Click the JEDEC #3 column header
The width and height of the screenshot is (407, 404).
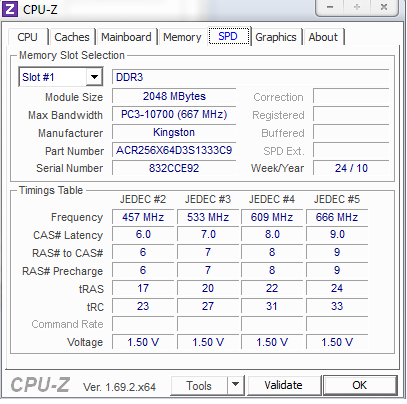point(208,199)
